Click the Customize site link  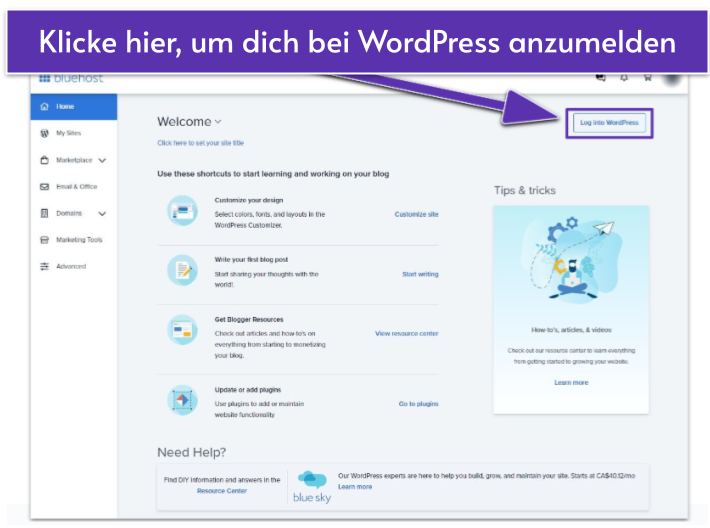coord(417,214)
